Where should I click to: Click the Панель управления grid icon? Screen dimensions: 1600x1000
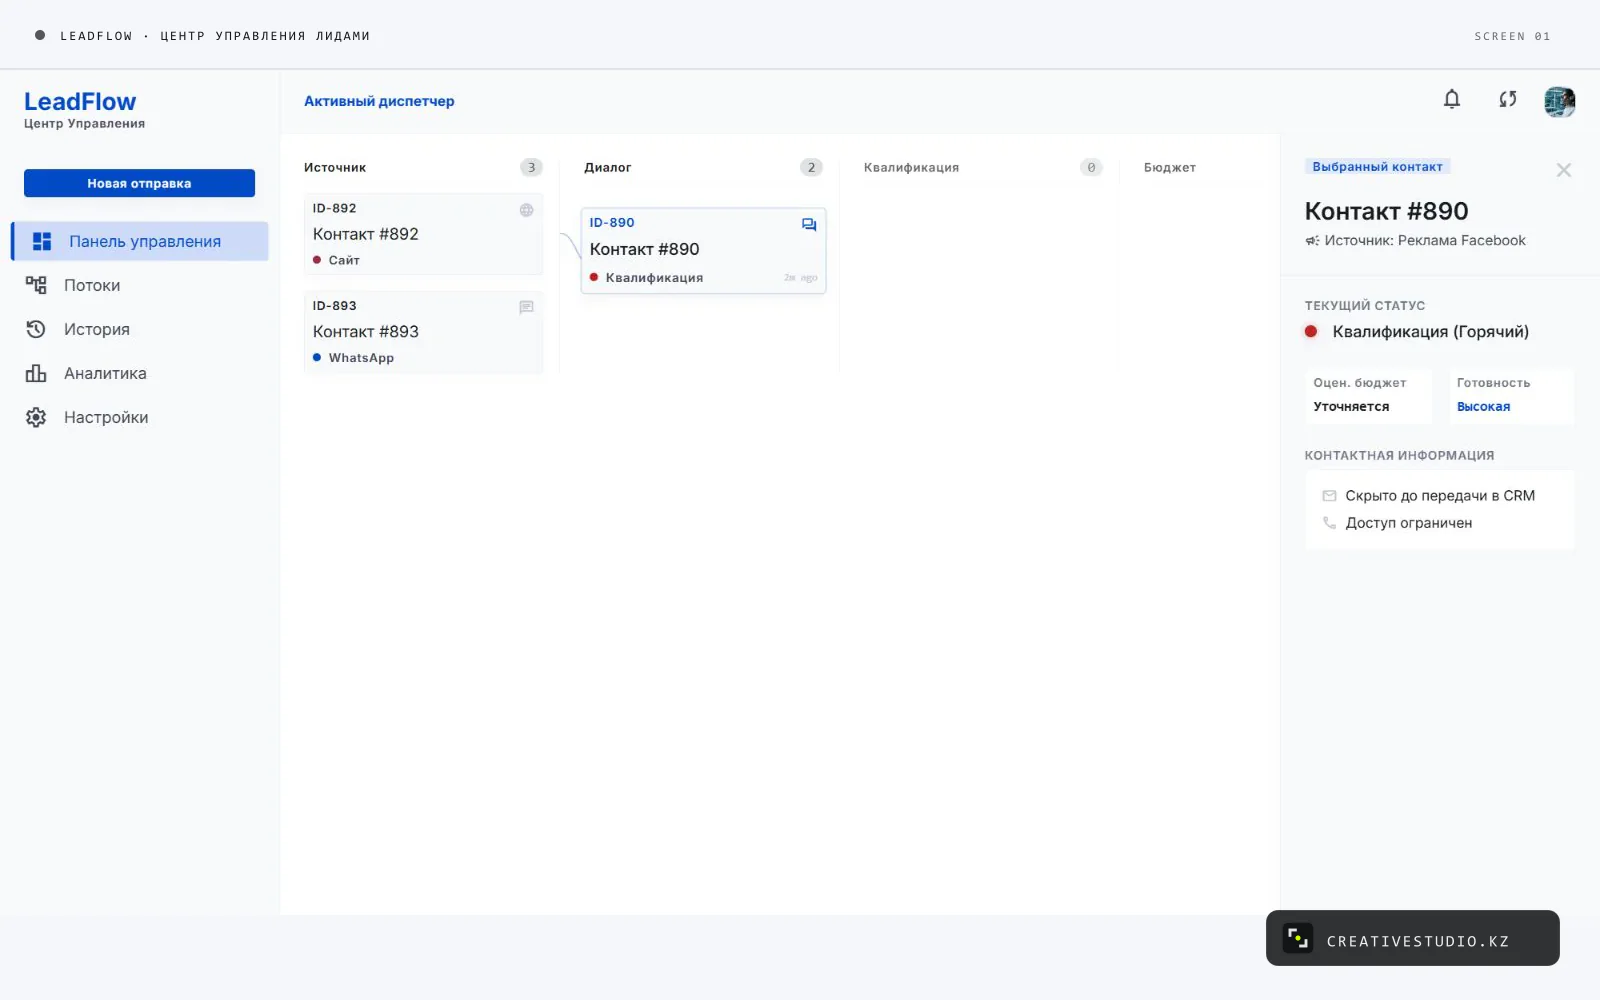42,241
